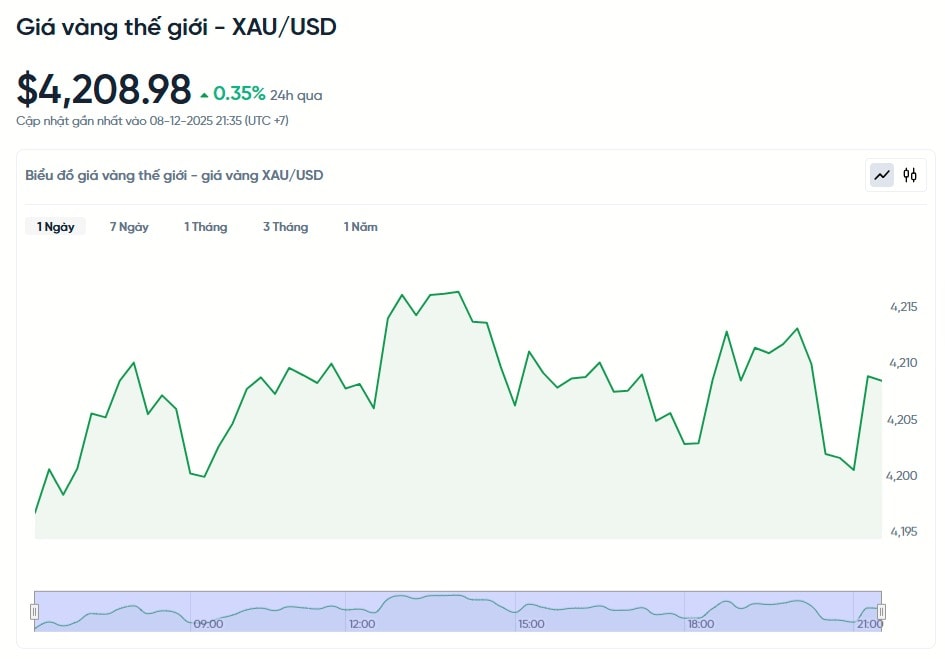Click the 15:00 marker in navigator
The width and height of the screenshot is (945, 659).
531,624
